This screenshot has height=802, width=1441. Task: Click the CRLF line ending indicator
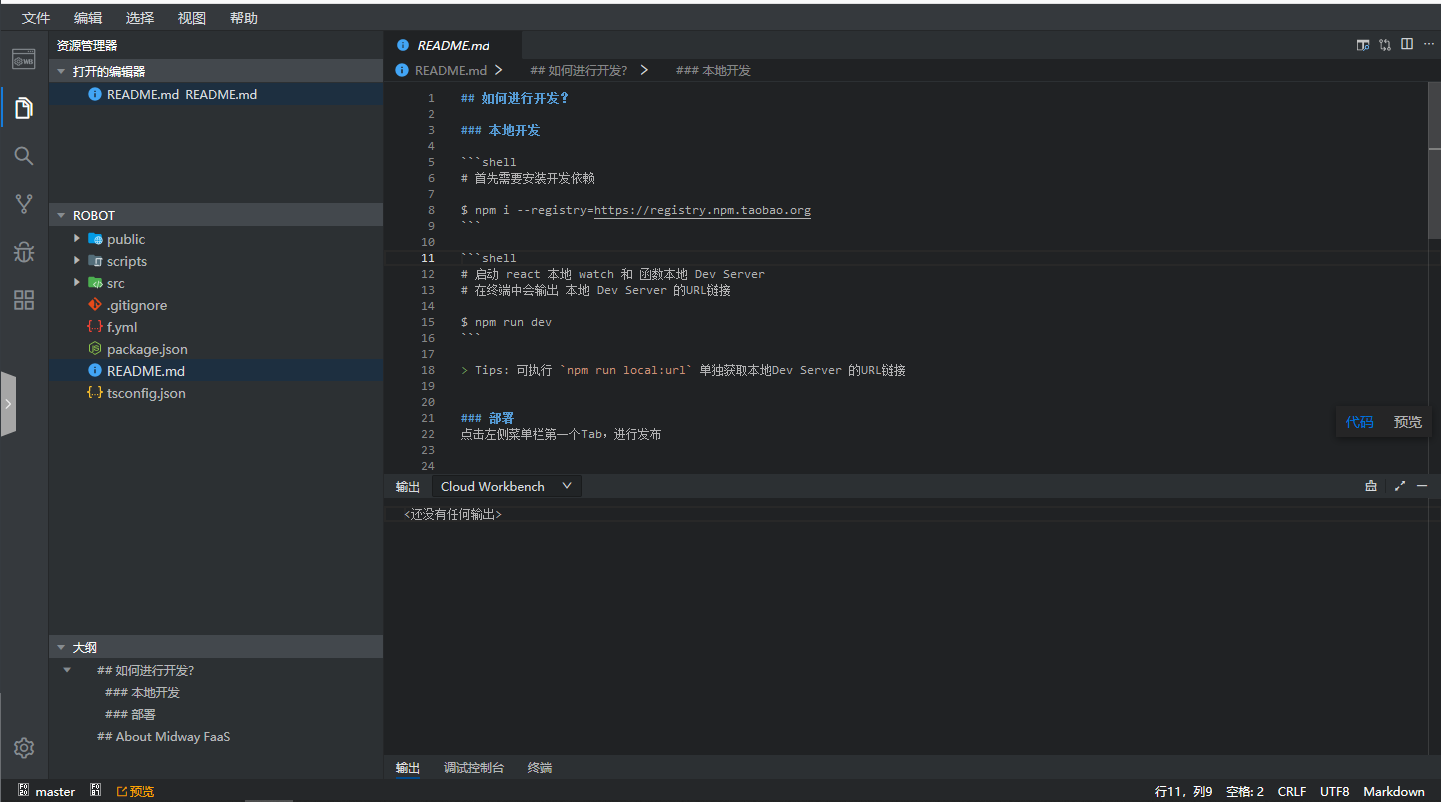1292,791
